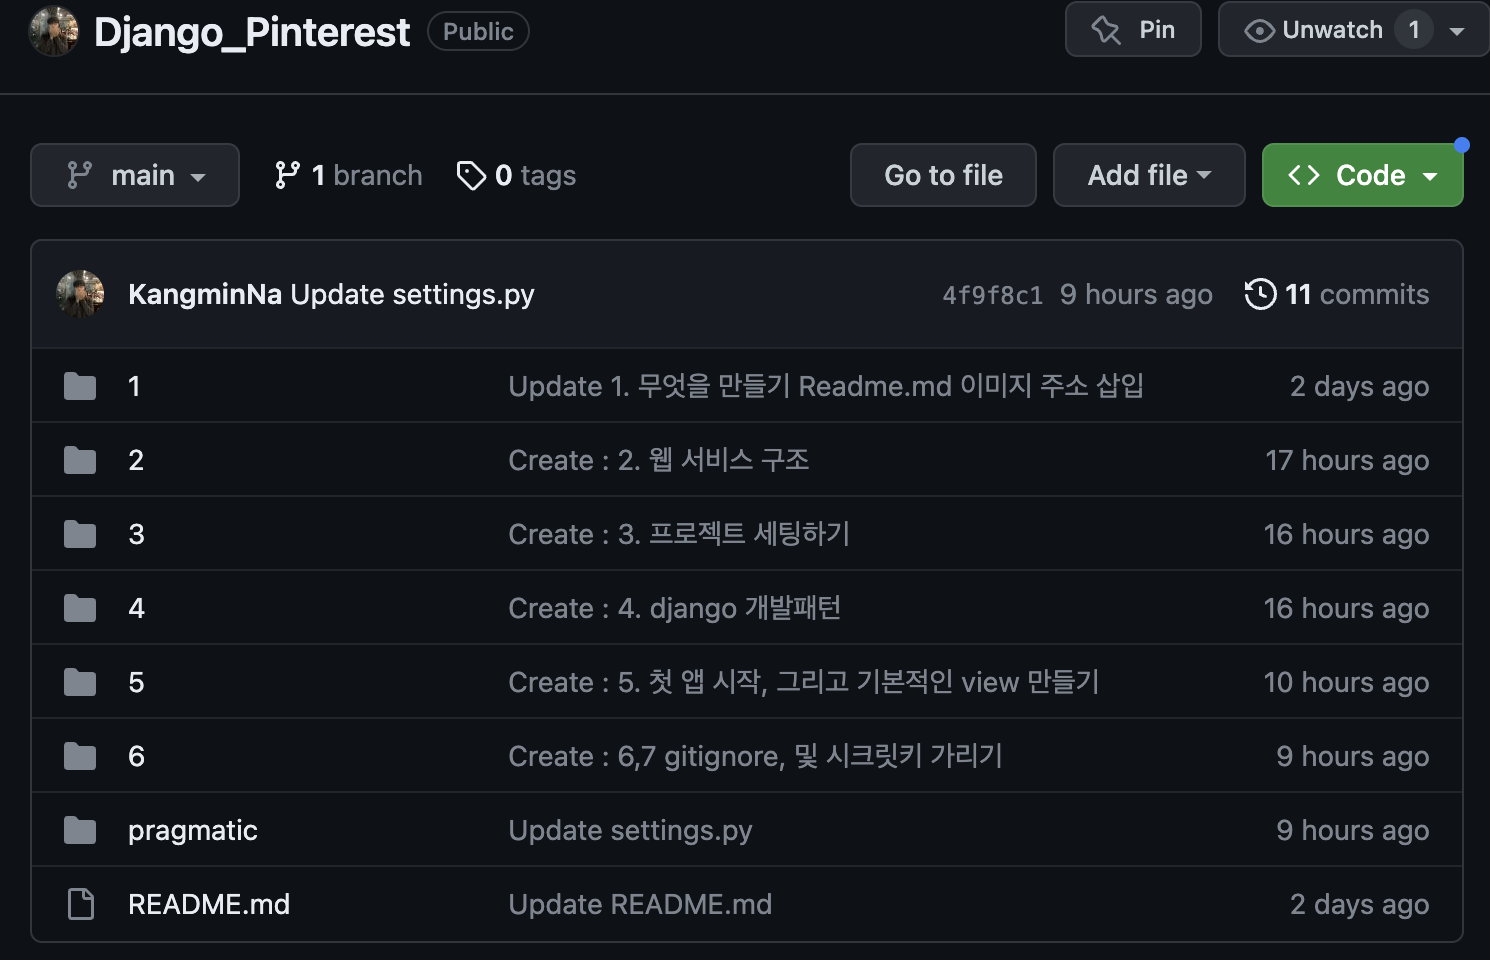This screenshot has height=960, width=1490.
Task: Click the folder icon for directory 3
Action: 80,534
